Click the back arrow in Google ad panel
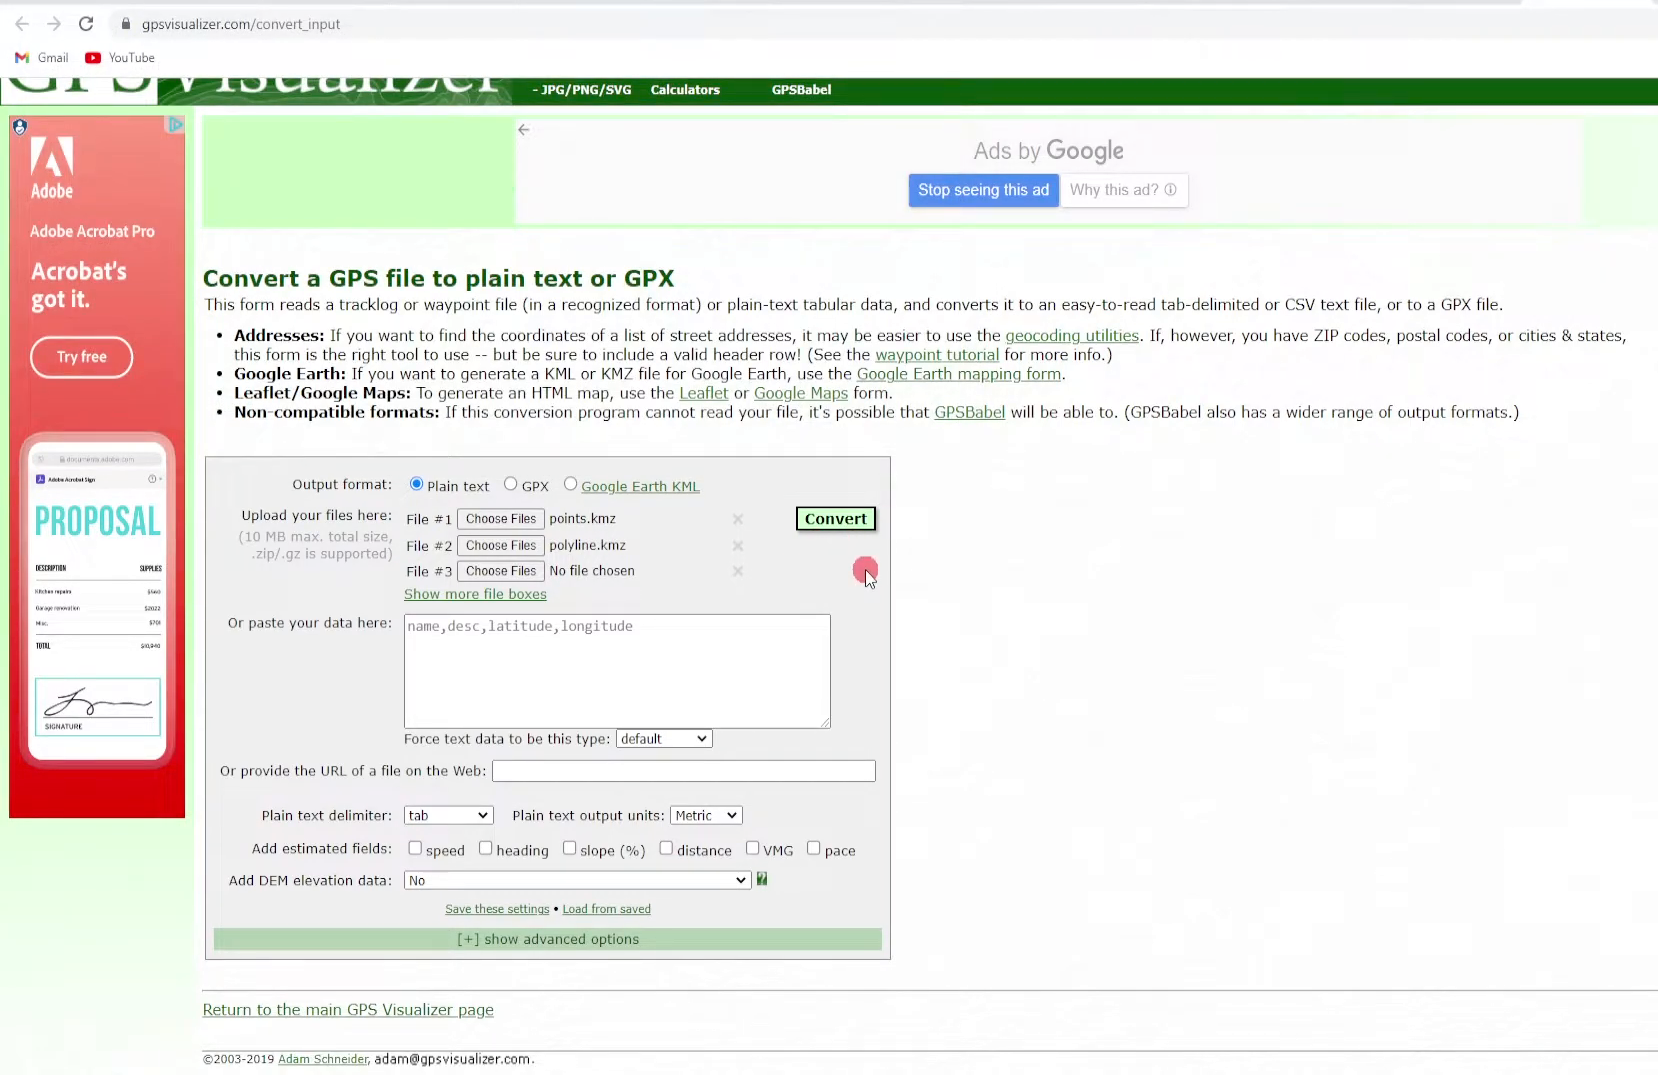The image size is (1658, 1075). 524,130
